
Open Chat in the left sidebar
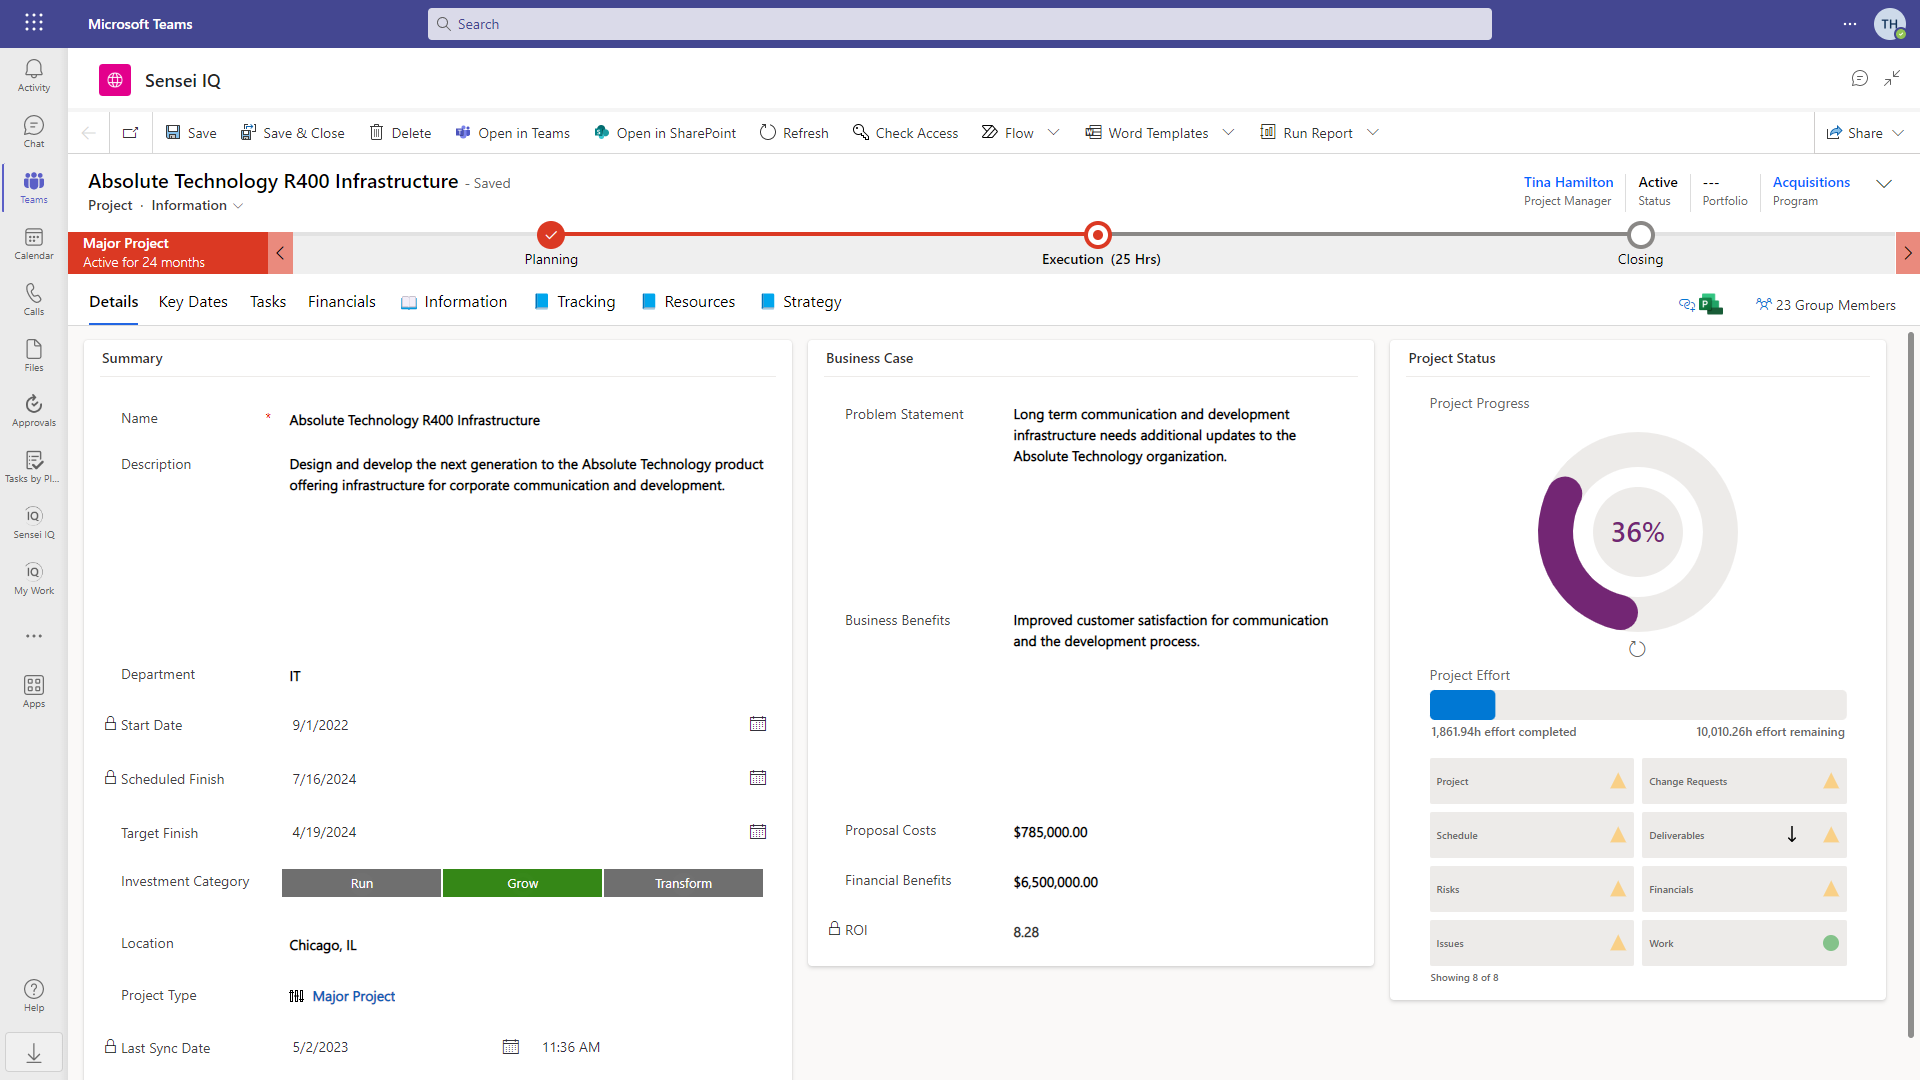(x=34, y=131)
